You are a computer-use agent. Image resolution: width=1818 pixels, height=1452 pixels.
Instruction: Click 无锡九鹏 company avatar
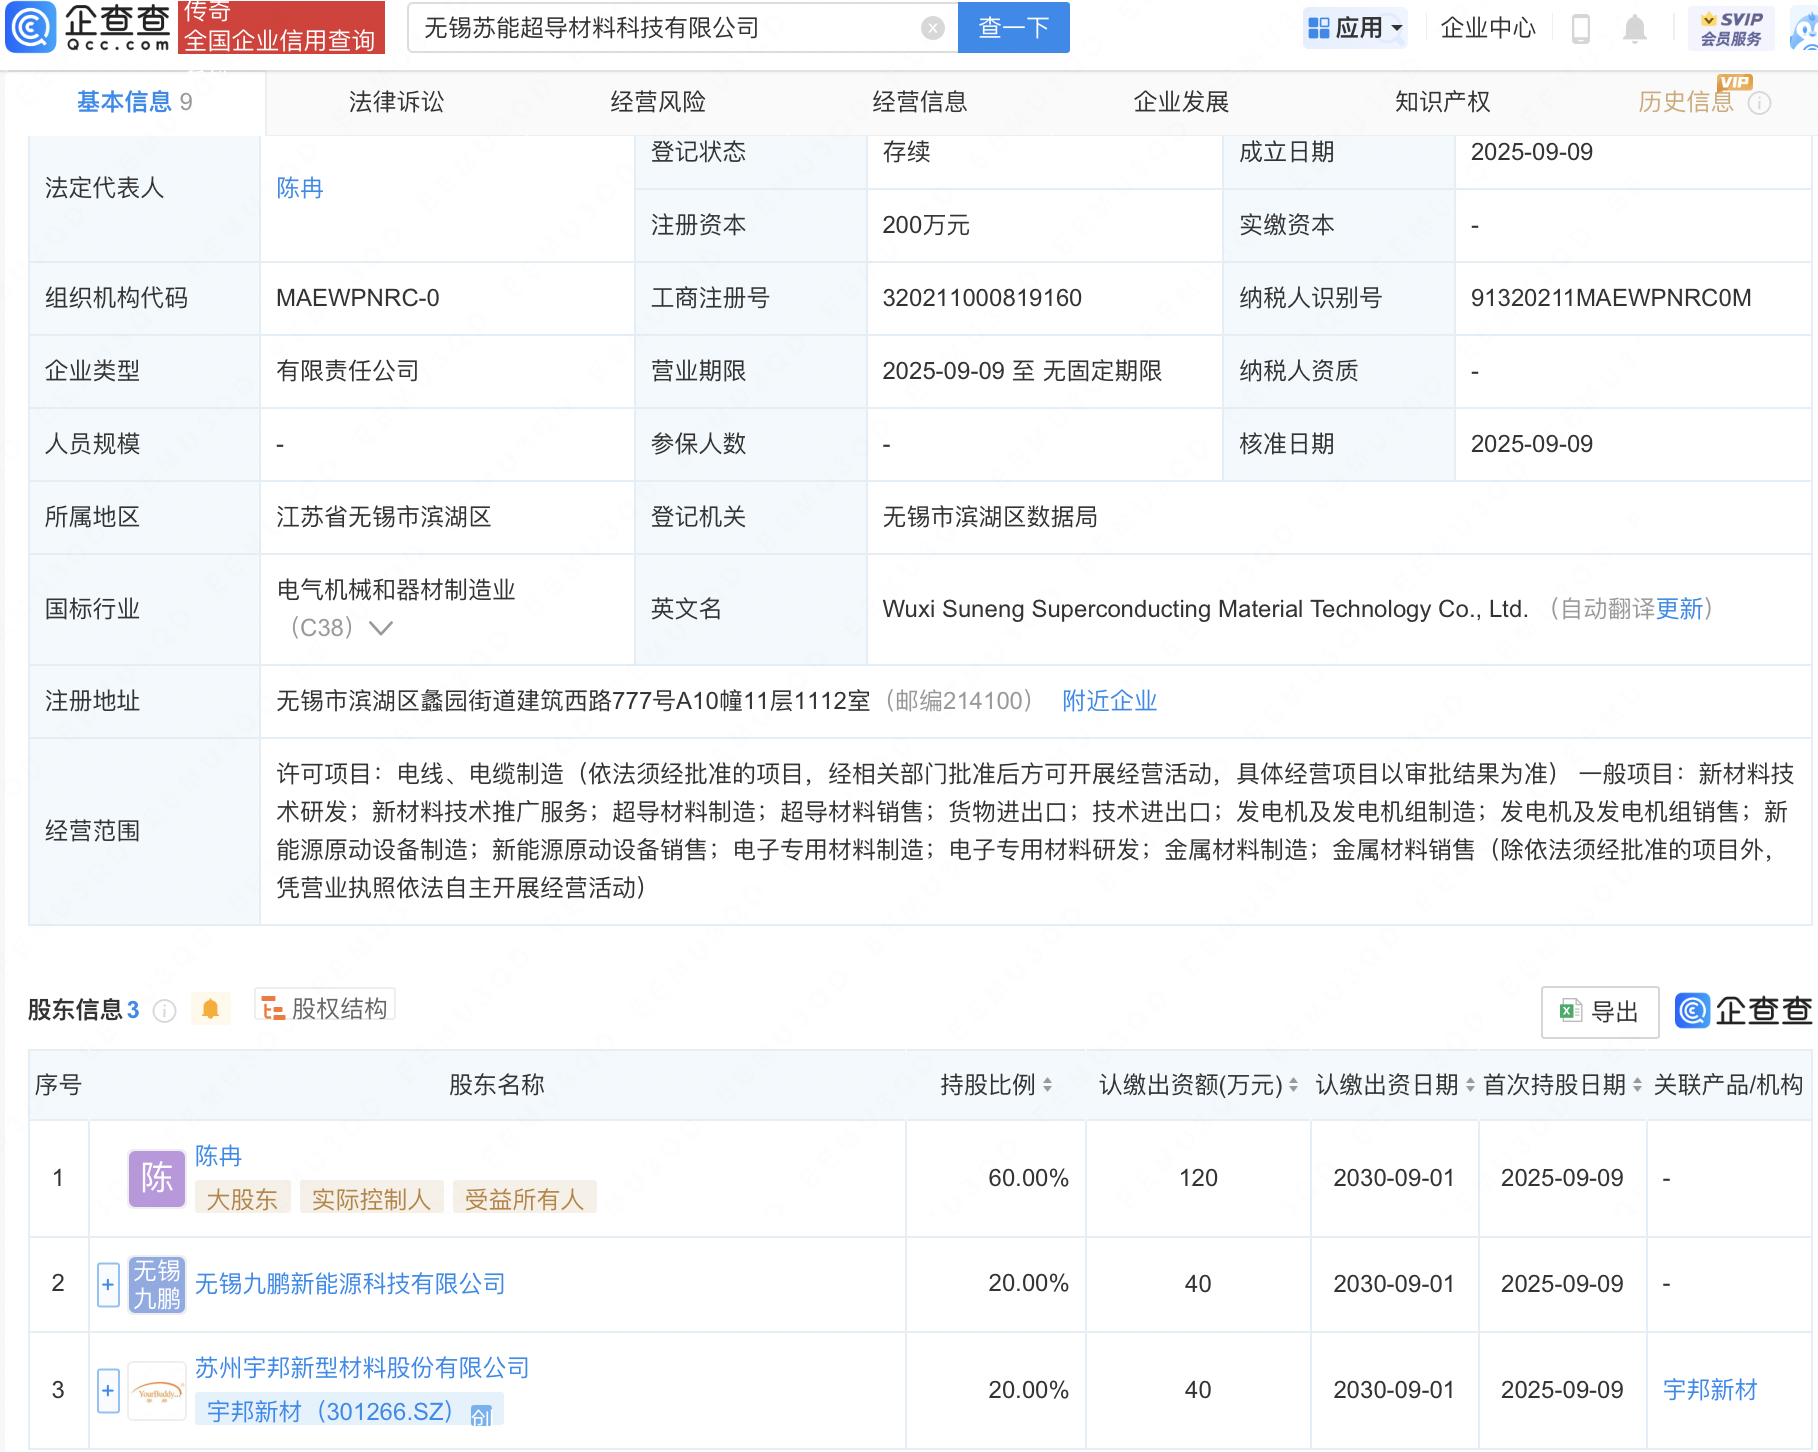tap(157, 1284)
